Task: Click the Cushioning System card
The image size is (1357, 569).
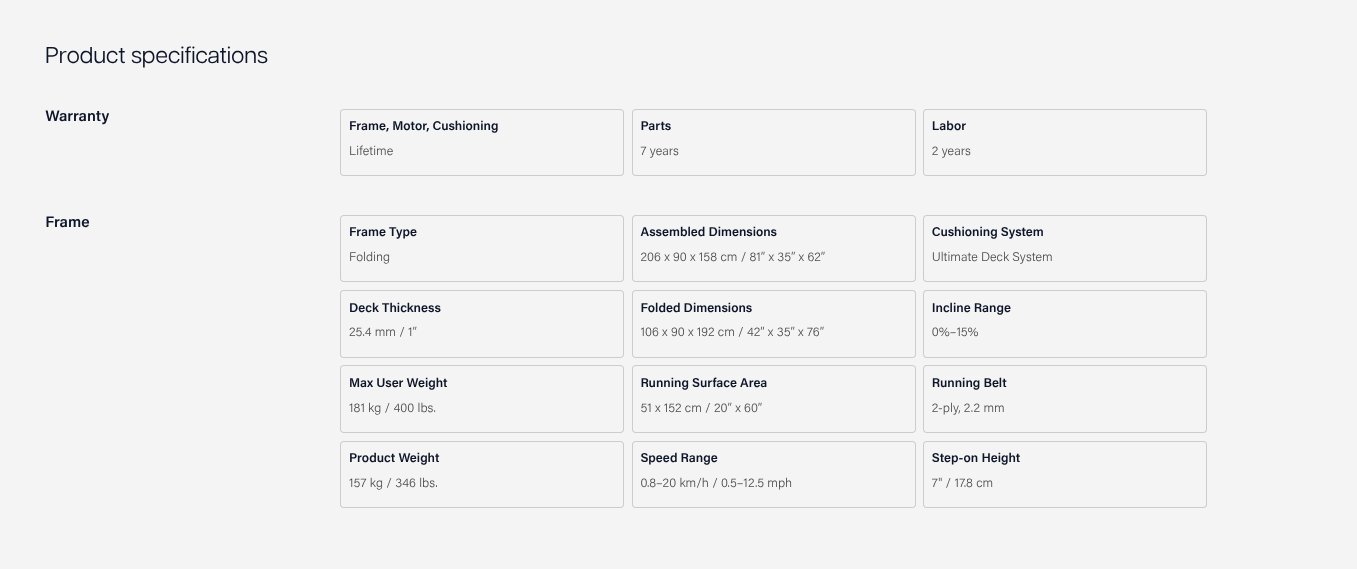Action: (x=1064, y=248)
